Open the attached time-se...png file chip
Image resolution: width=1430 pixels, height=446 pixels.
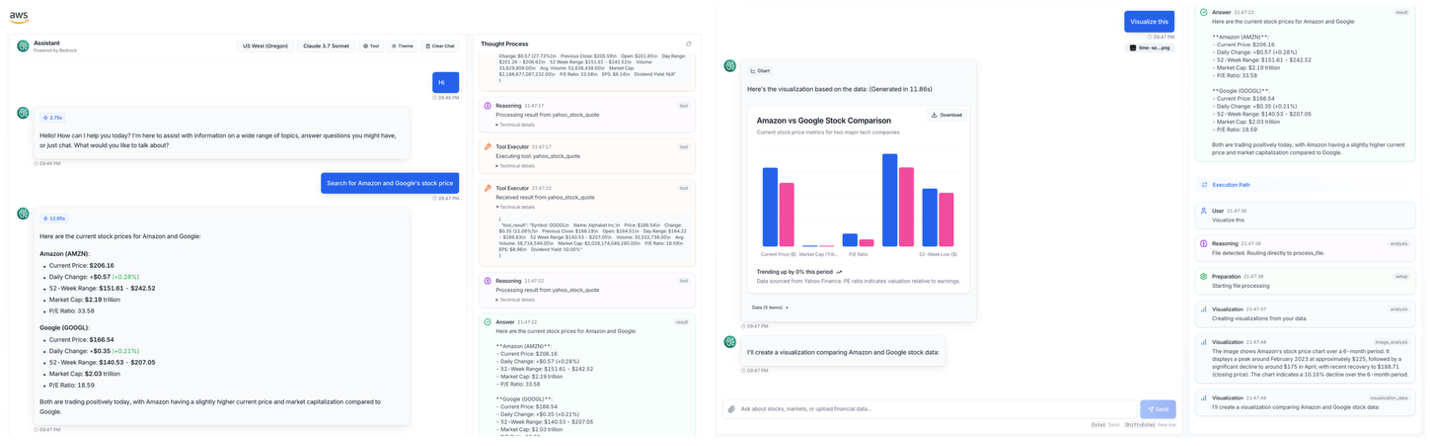tap(1151, 47)
